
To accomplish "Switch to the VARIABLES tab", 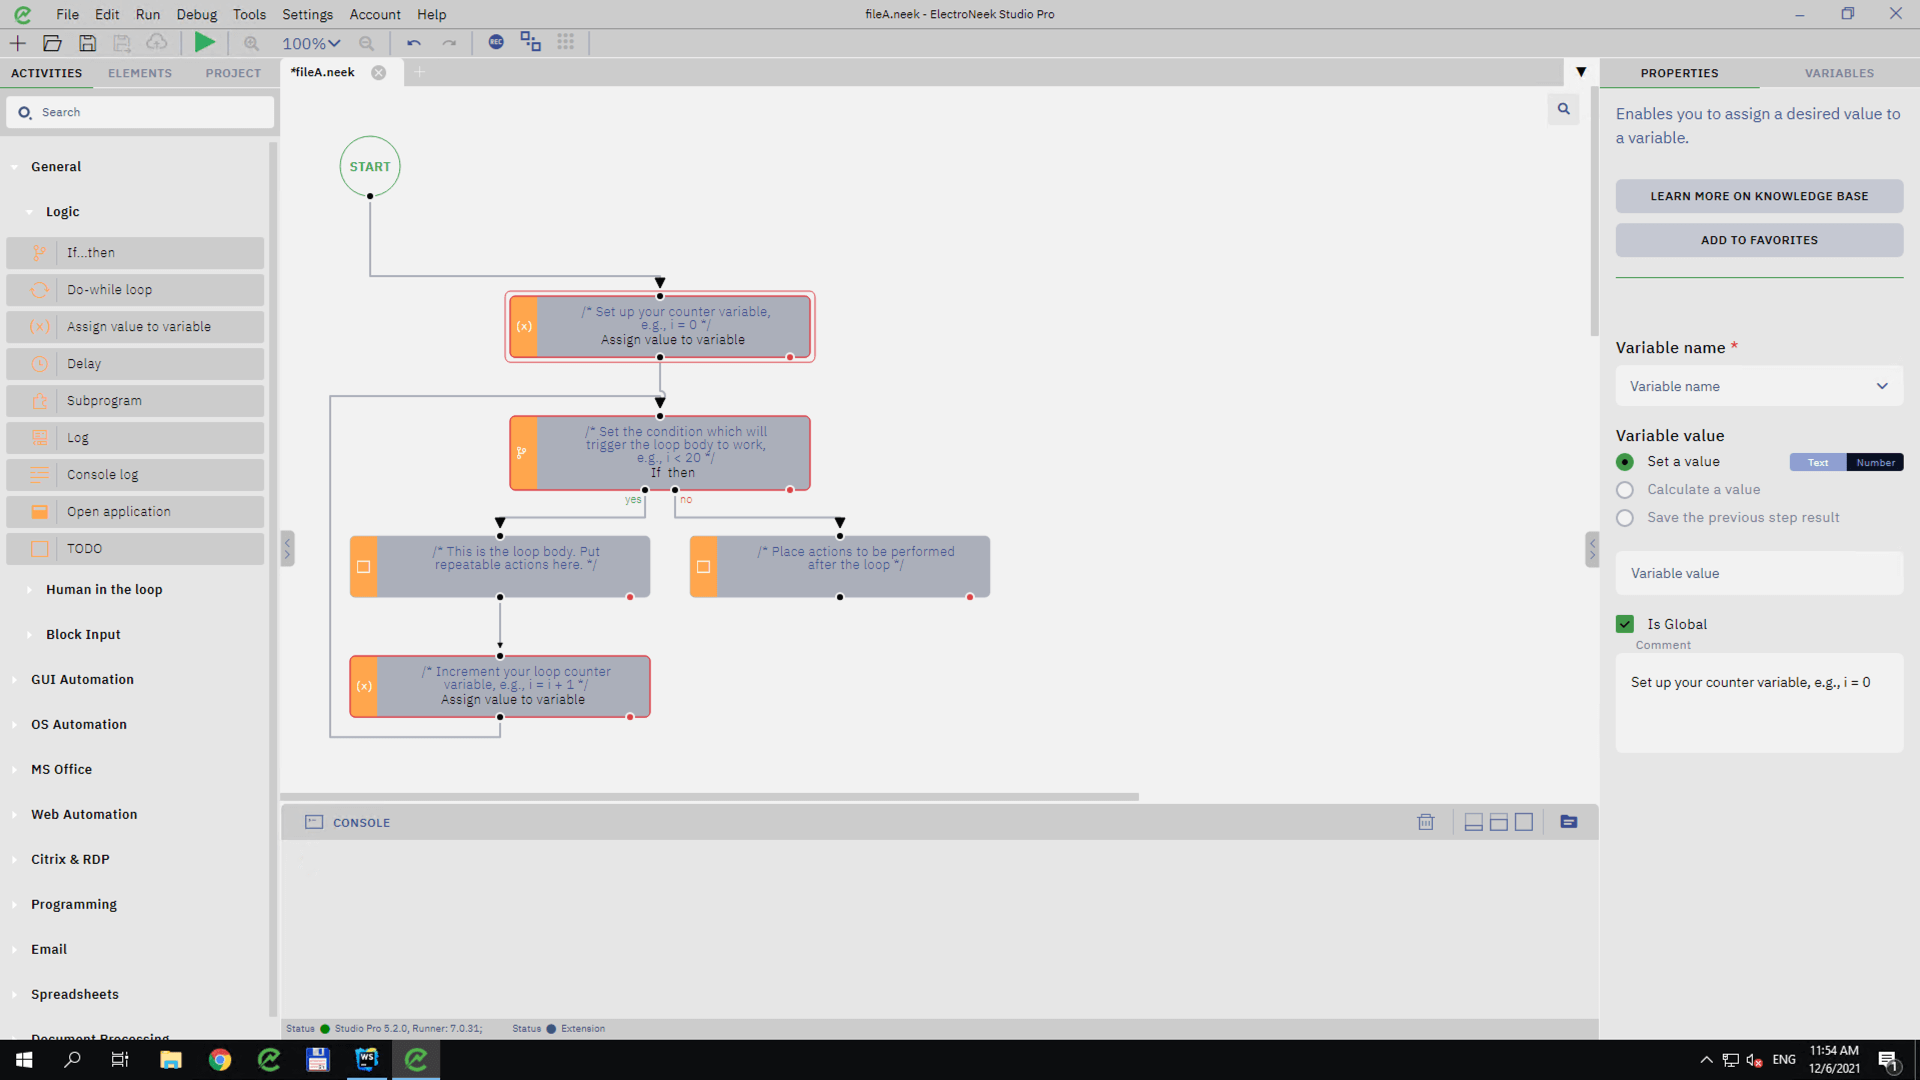I will pyautogui.click(x=1838, y=73).
